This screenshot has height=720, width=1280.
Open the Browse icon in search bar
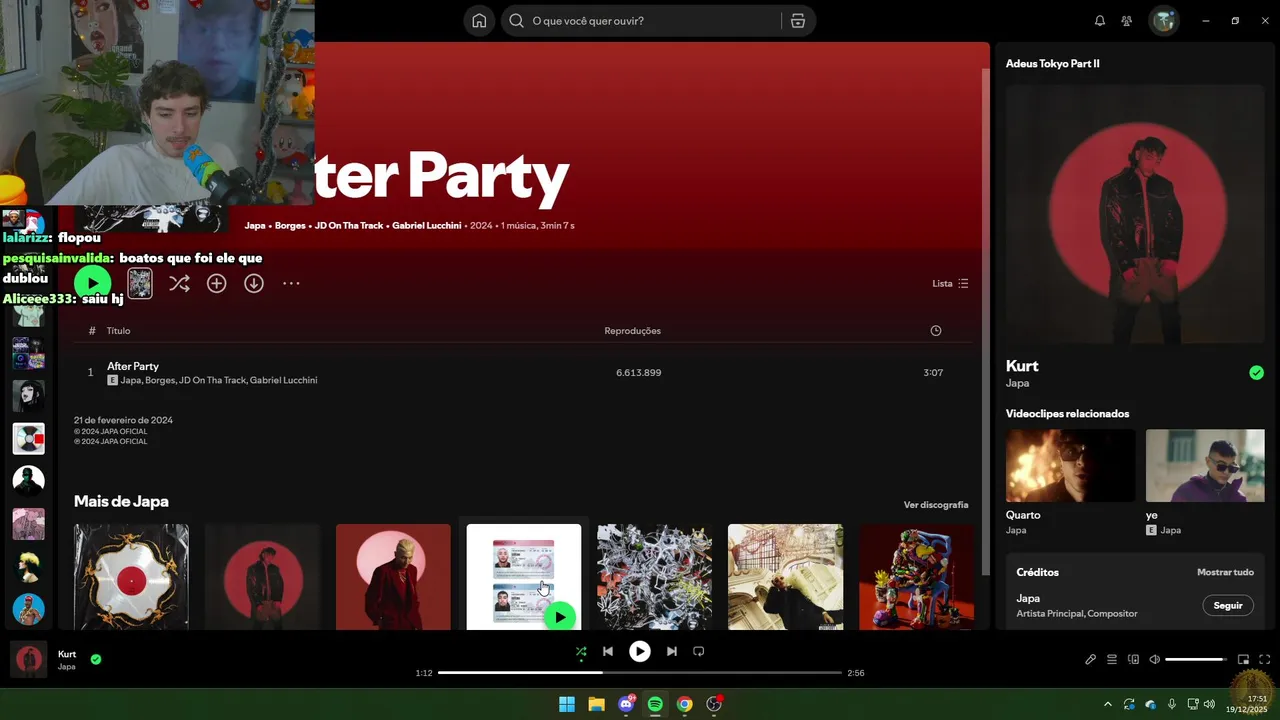click(x=797, y=21)
